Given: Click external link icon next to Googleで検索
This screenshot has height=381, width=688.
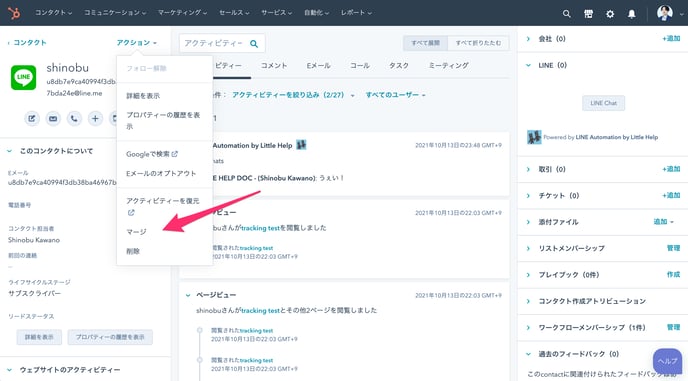Looking at the screenshot, I should pos(175,154).
